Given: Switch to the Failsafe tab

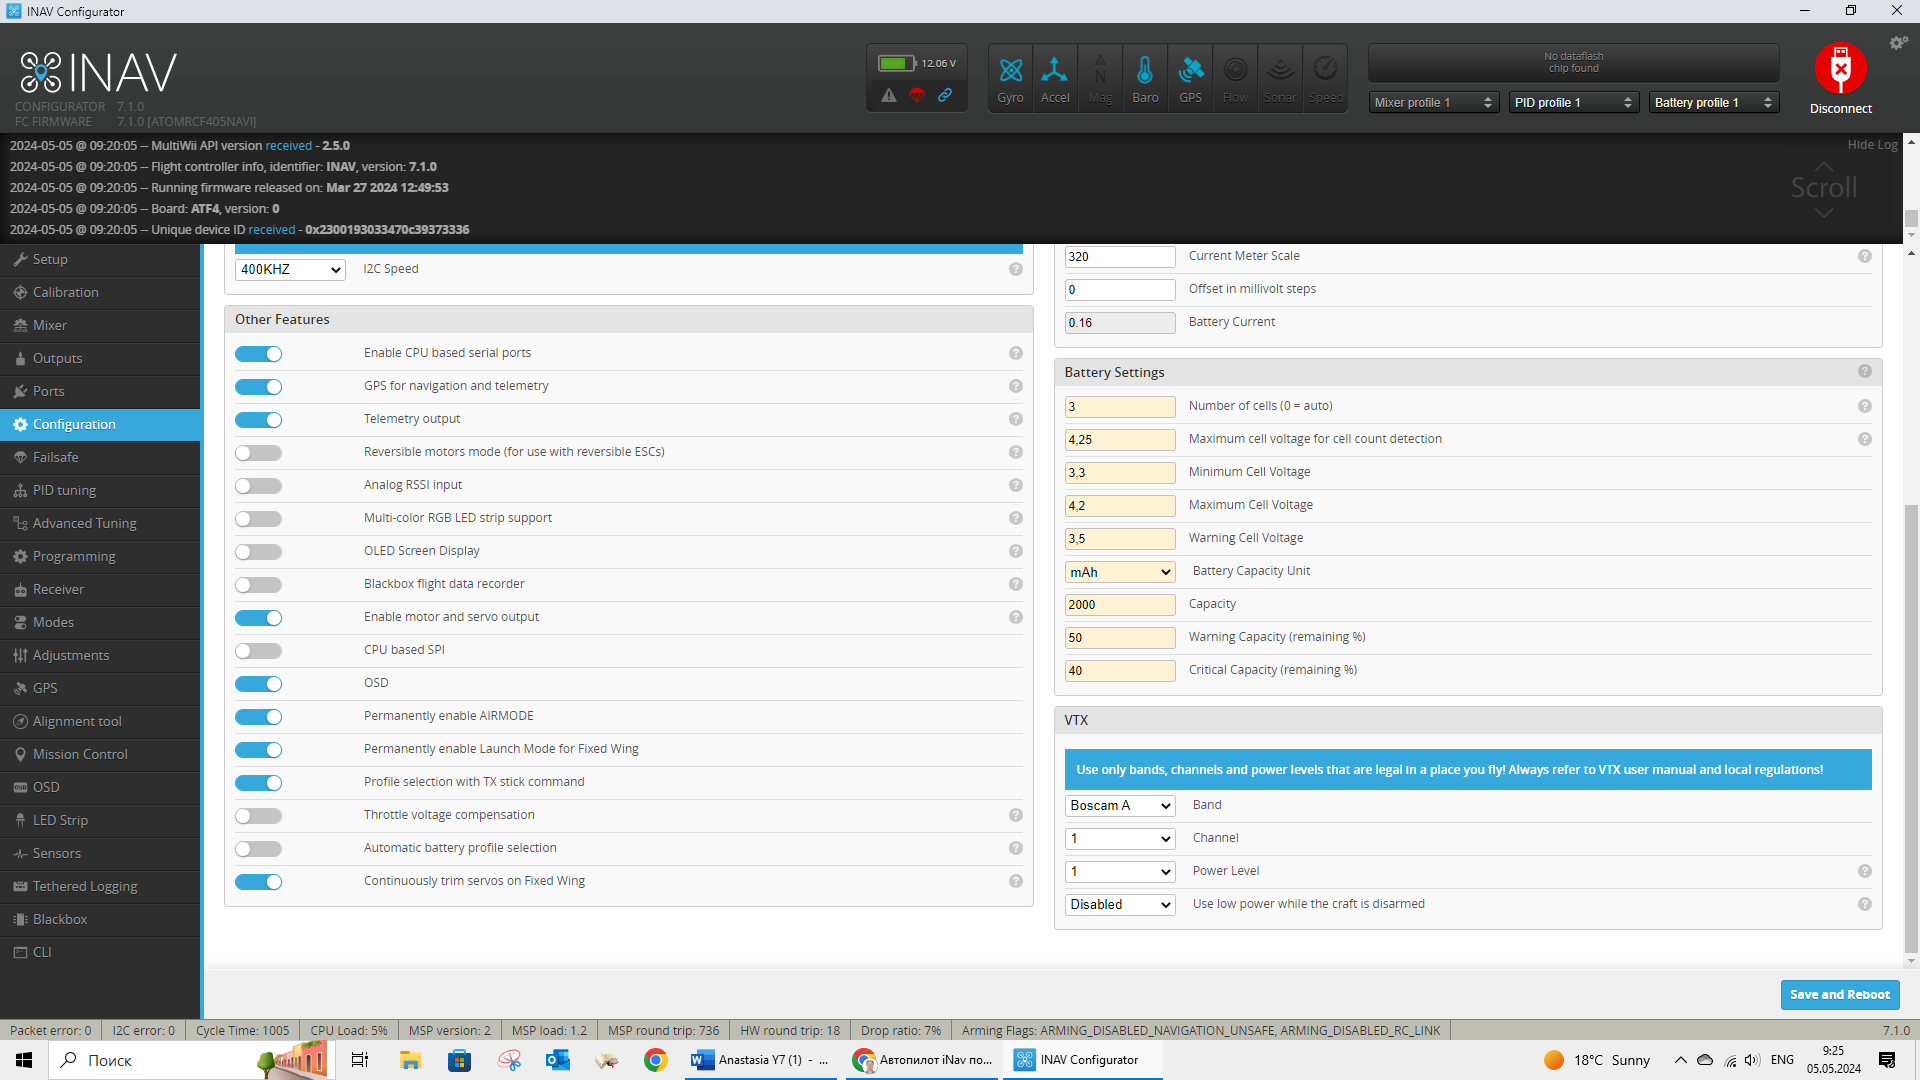Looking at the screenshot, I should pos(55,457).
